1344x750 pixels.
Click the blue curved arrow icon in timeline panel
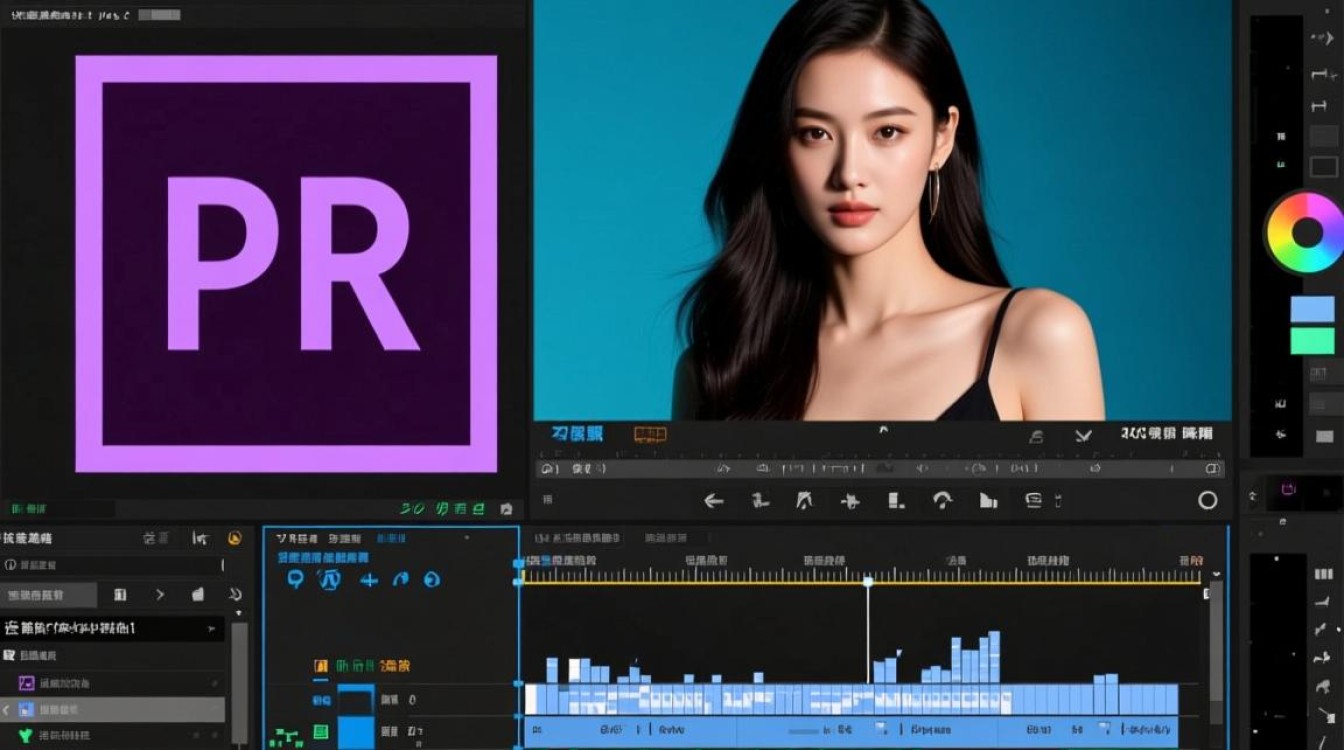click(401, 579)
